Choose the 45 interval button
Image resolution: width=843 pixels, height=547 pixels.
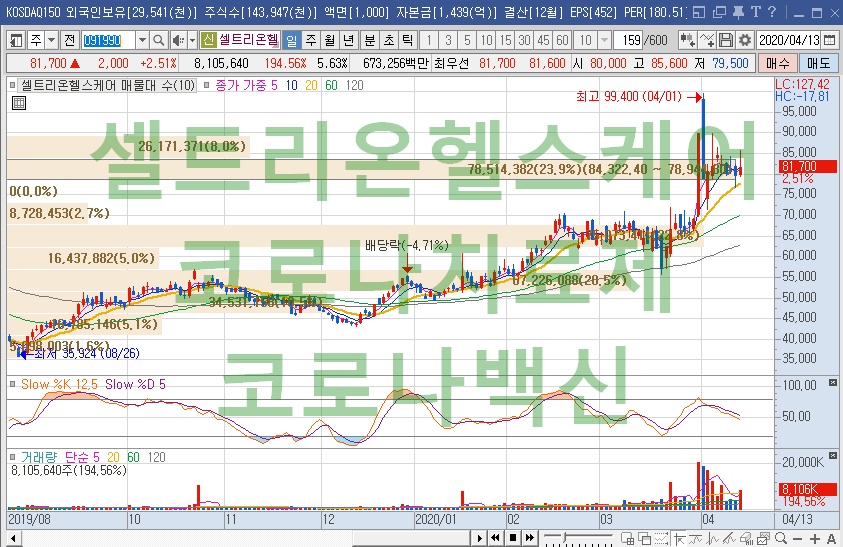pos(544,40)
